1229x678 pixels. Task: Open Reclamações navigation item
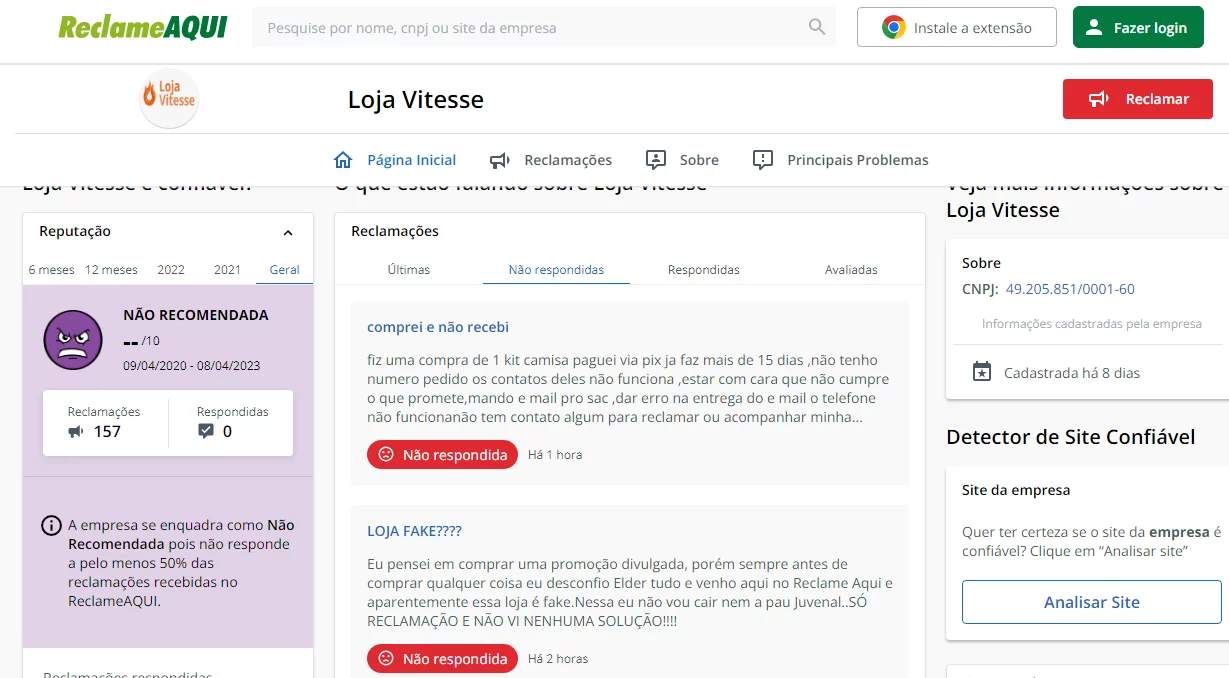pos(551,160)
